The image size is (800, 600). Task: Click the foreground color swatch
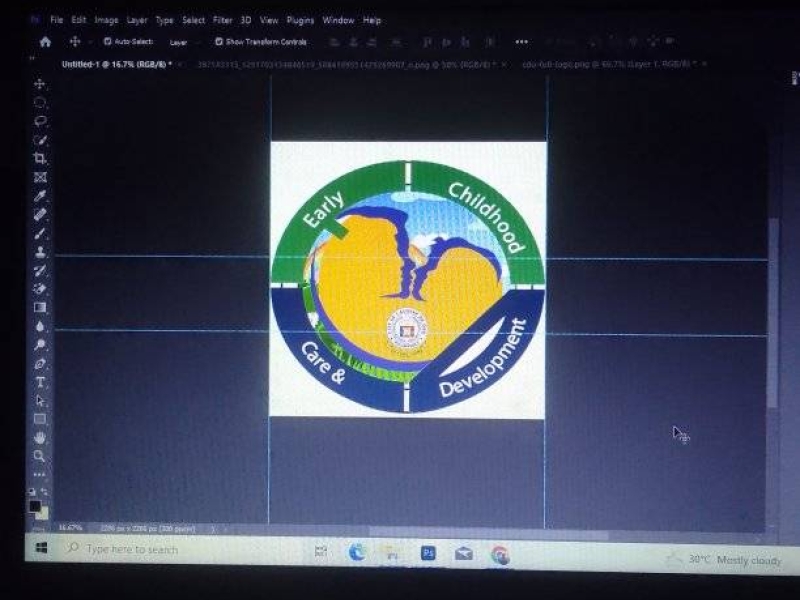tap(35, 506)
